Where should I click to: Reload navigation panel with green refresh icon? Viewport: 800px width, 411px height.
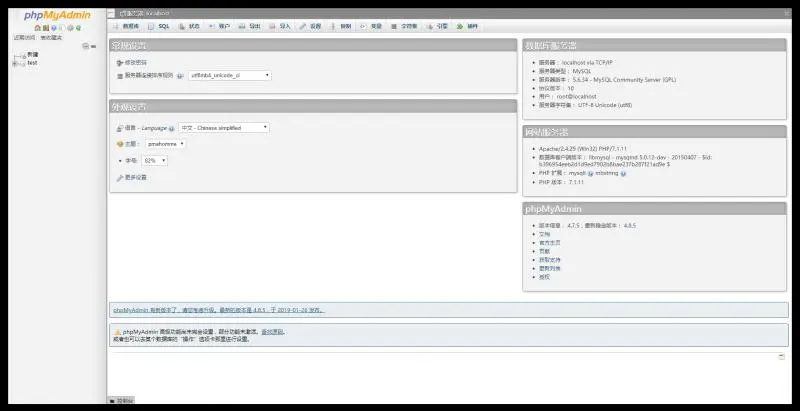point(79,28)
